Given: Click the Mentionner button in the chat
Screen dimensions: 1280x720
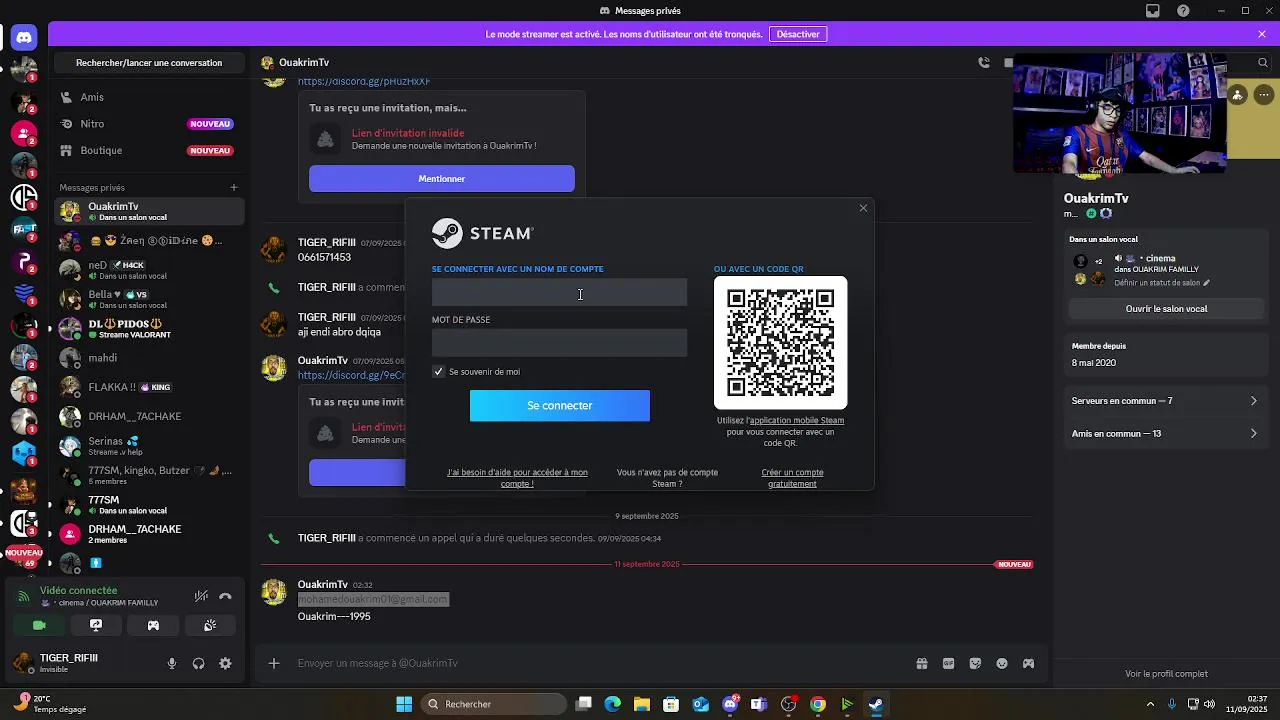Looking at the screenshot, I should [x=442, y=179].
